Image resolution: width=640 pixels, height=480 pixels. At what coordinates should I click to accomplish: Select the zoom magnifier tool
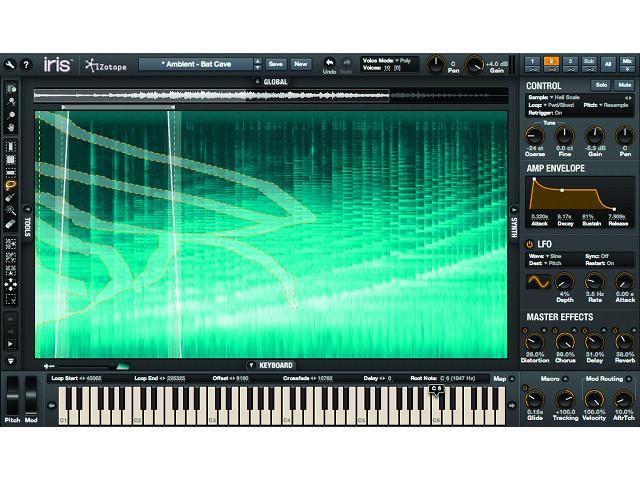10,115
